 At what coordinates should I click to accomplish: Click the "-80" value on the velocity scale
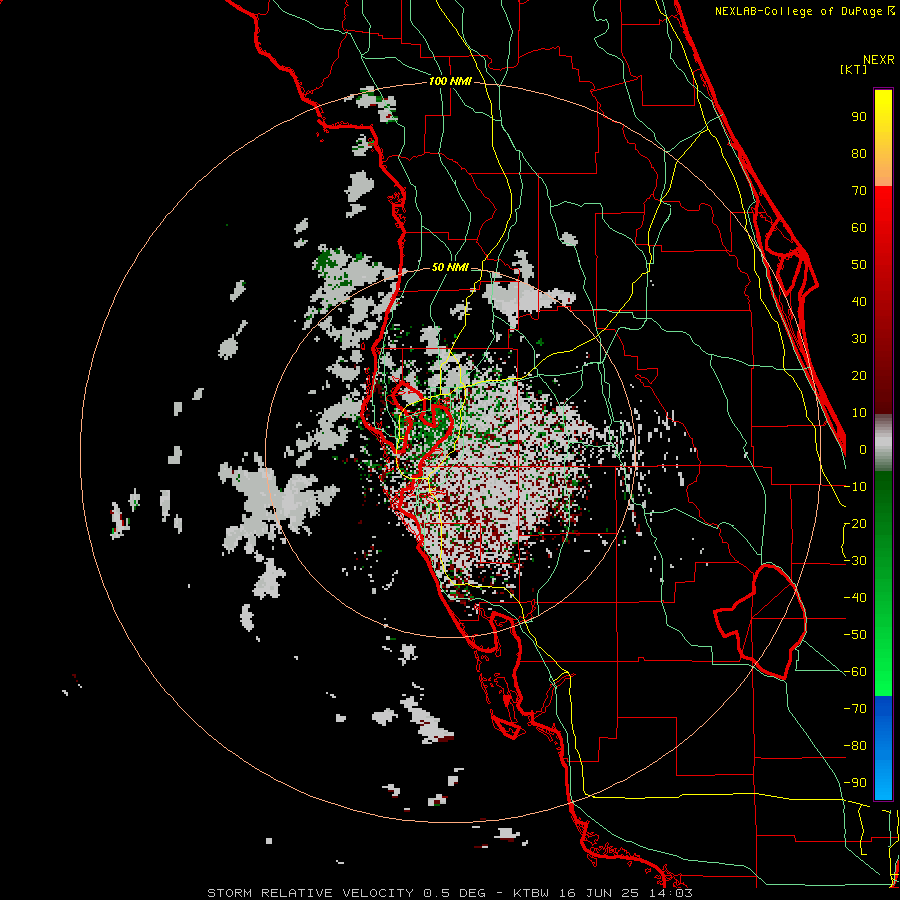(855, 746)
